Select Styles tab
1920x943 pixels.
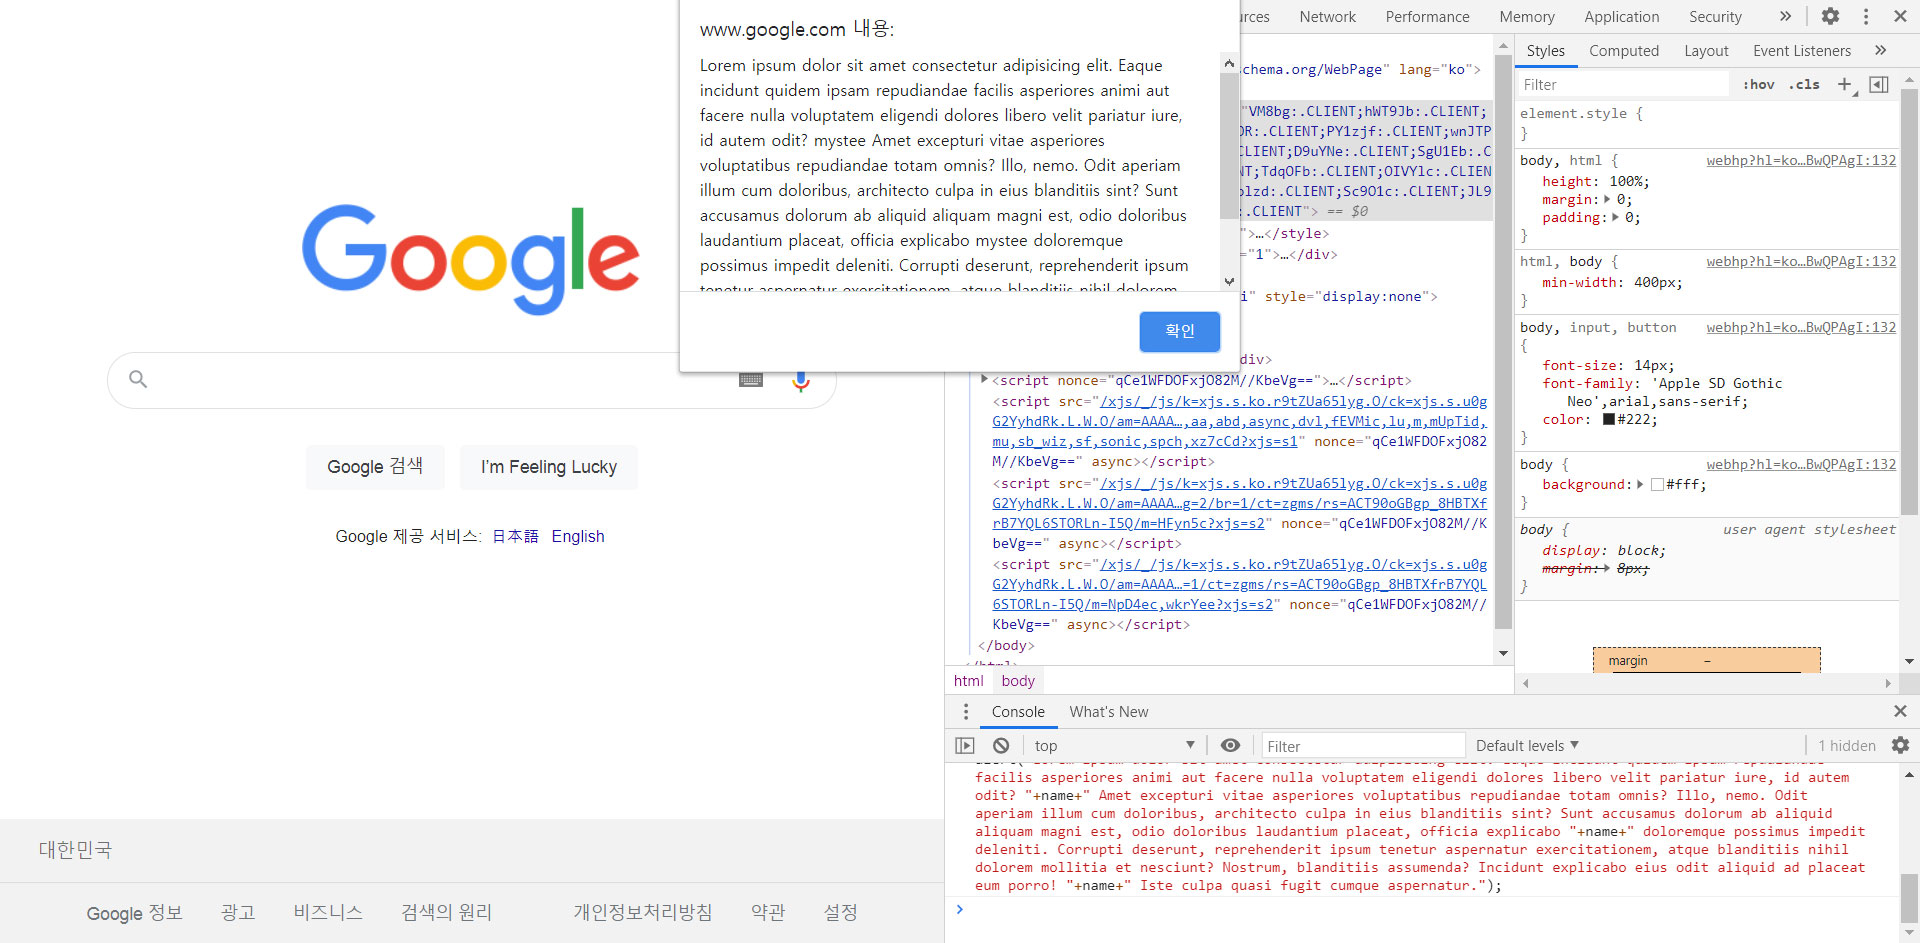point(1545,51)
